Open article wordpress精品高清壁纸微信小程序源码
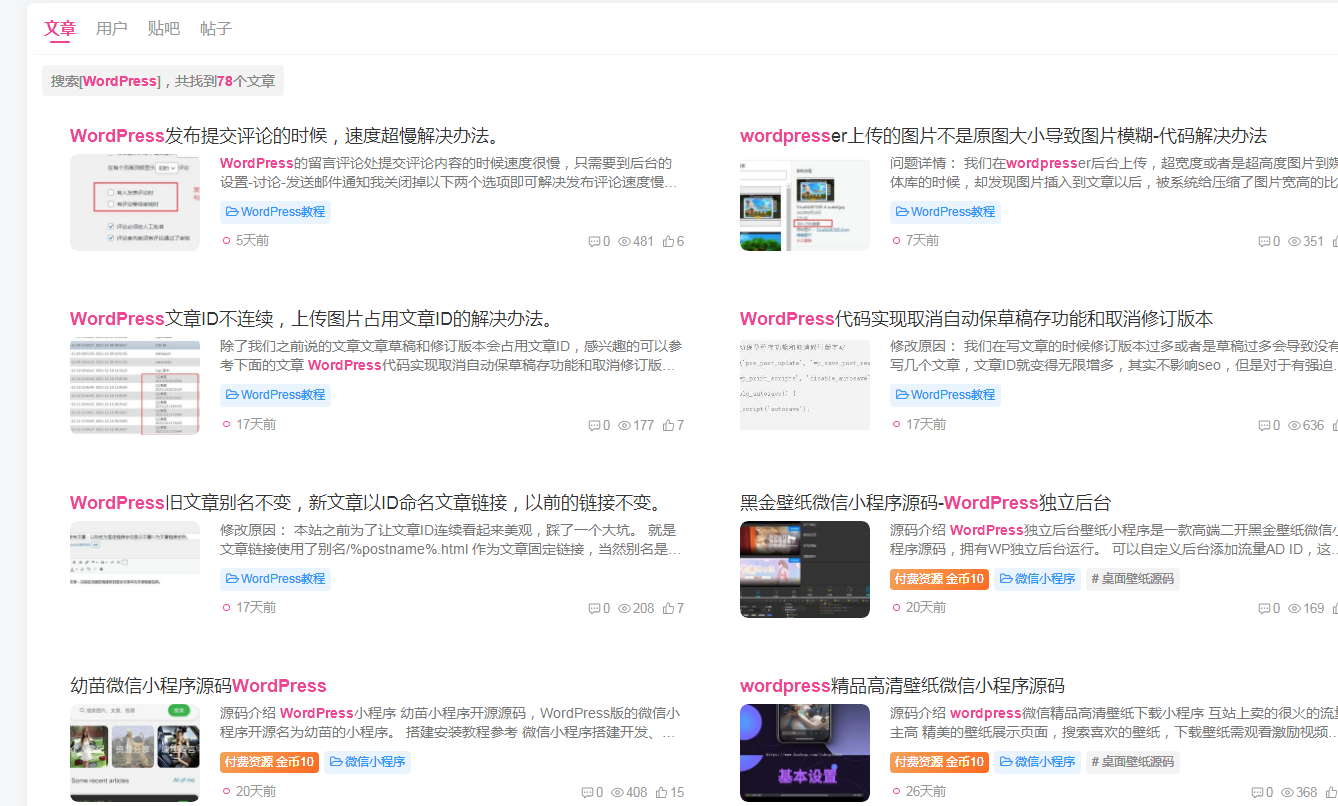 click(902, 686)
